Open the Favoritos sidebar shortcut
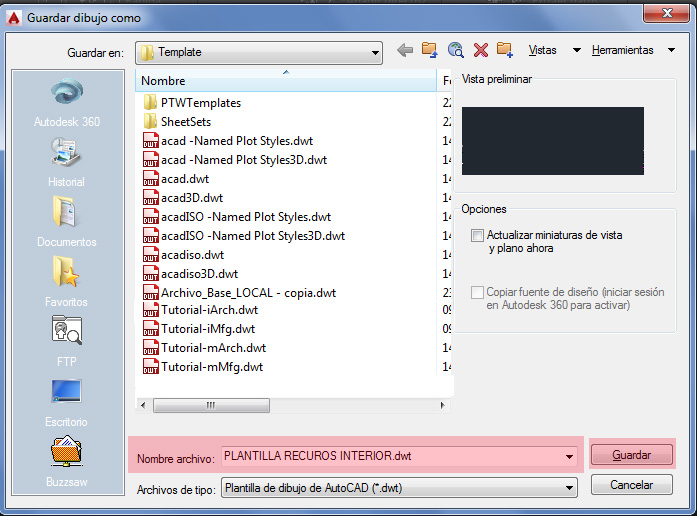The width and height of the screenshot is (697, 516). tap(66, 282)
